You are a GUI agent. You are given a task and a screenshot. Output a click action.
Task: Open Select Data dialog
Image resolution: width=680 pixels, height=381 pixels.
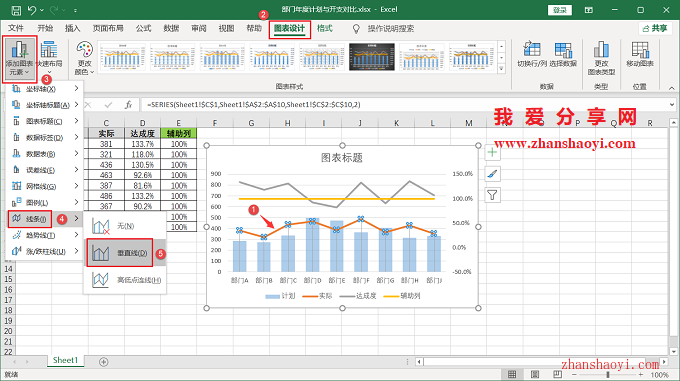tap(563, 55)
